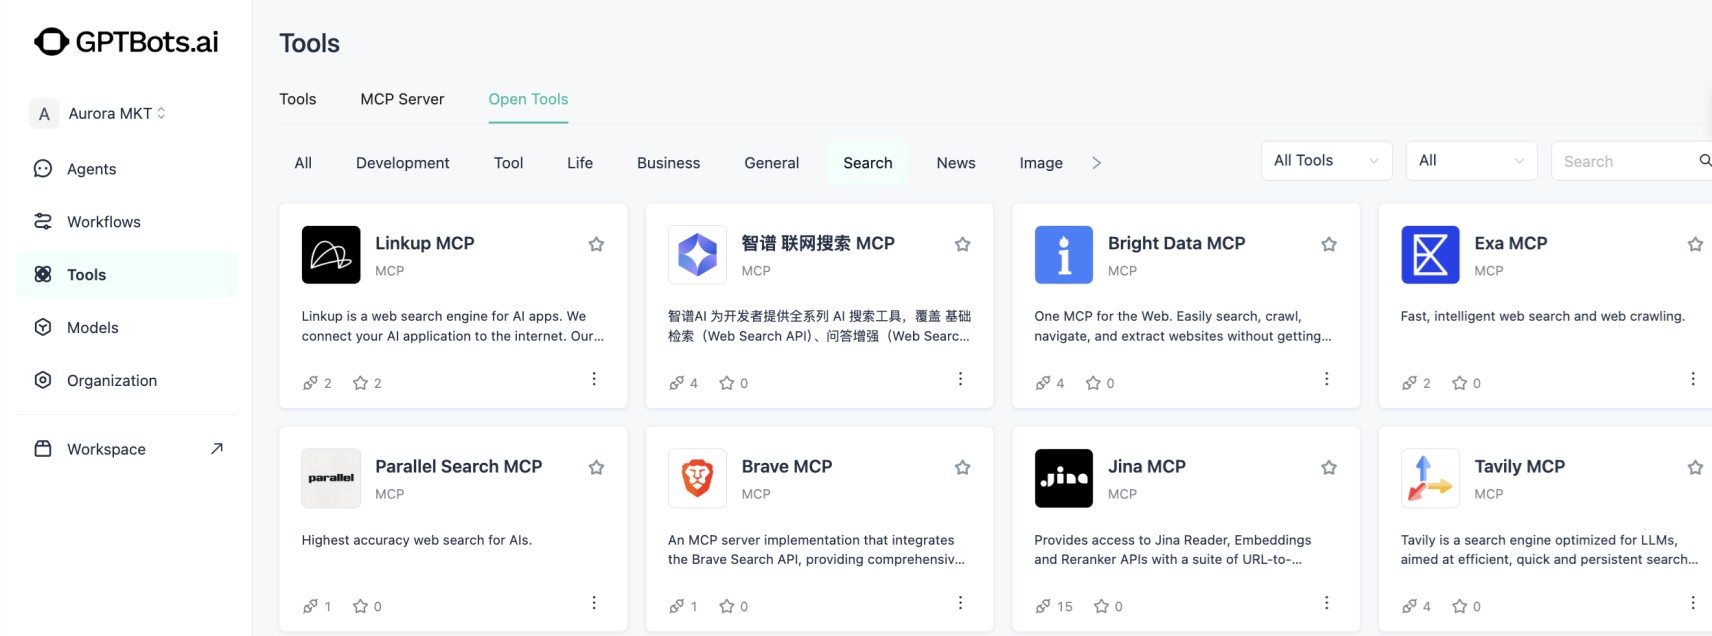This screenshot has height=636, width=1712.
Task: Click the Jina MCP logo icon
Action: (x=1063, y=478)
